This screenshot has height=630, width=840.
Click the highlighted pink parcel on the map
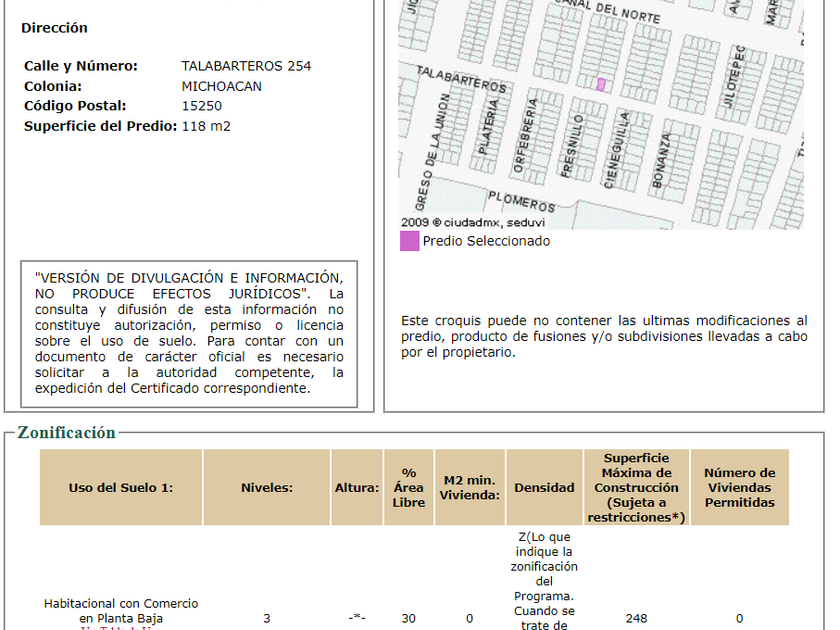(601, 85)
